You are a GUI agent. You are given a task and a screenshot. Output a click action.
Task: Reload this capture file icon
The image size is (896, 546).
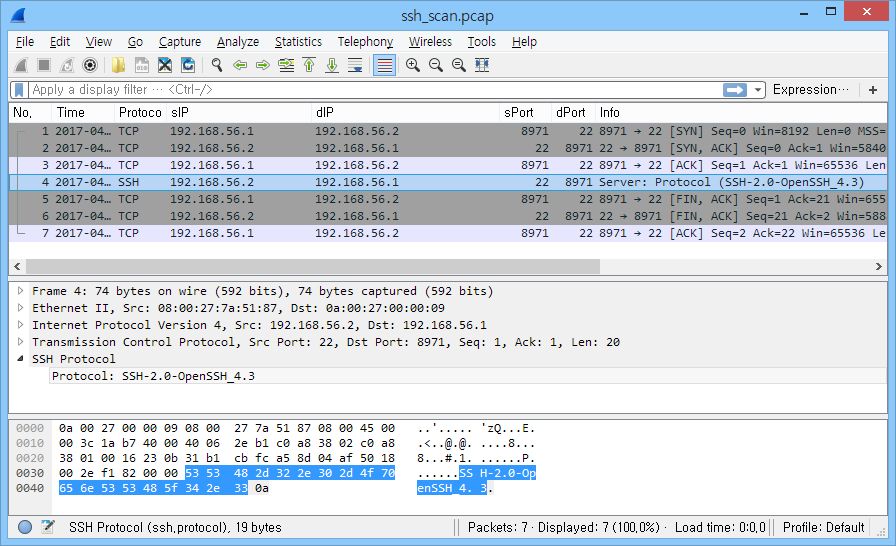188,65
